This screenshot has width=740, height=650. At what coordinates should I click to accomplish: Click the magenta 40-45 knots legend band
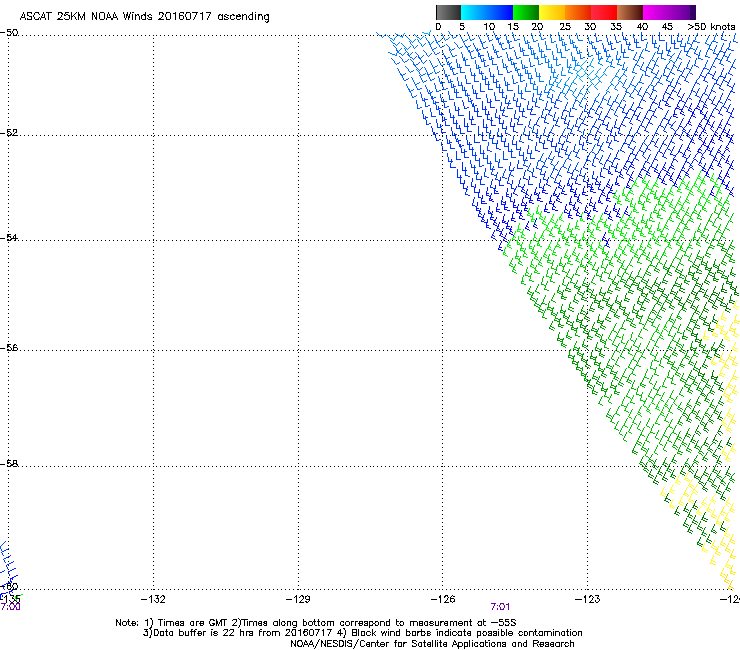[656, 12]
